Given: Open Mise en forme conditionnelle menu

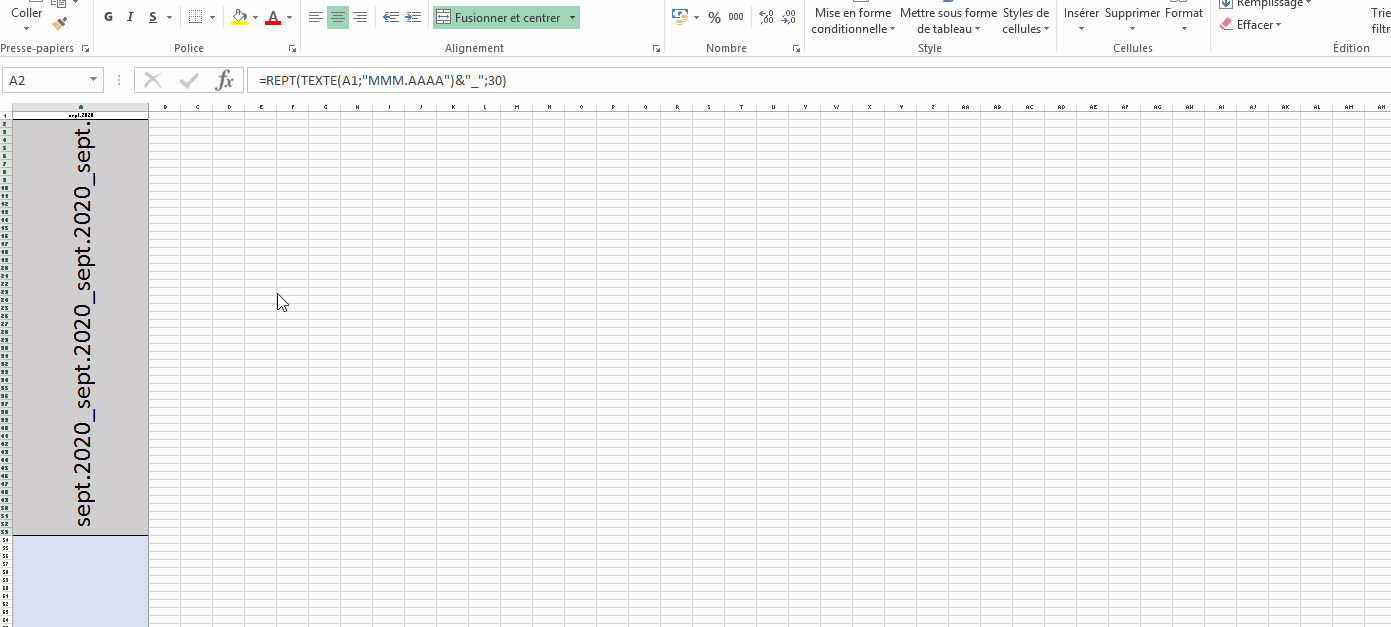Looking at the screenshot, I should tap(852, 21).
